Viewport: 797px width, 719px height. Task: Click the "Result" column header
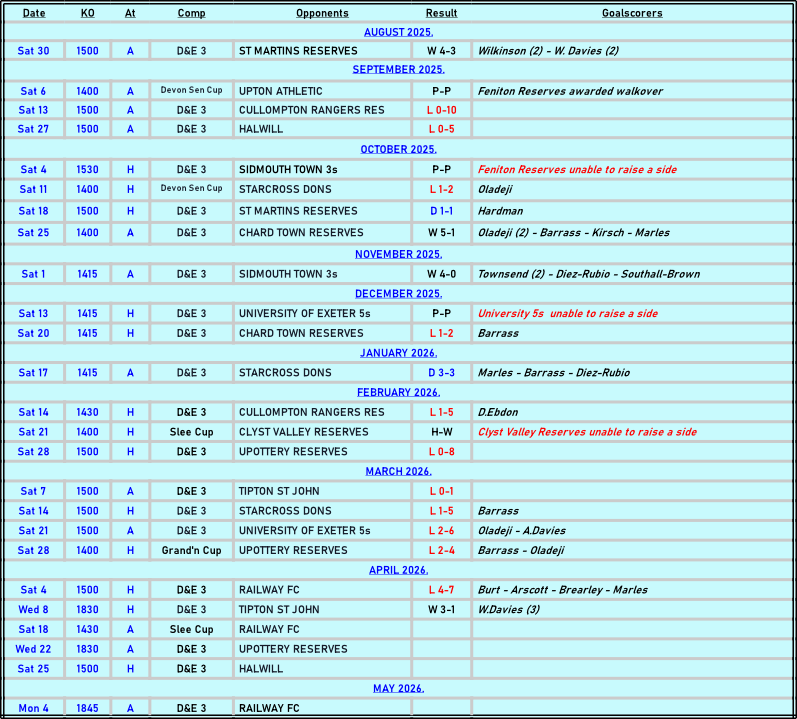pos(441,13)
